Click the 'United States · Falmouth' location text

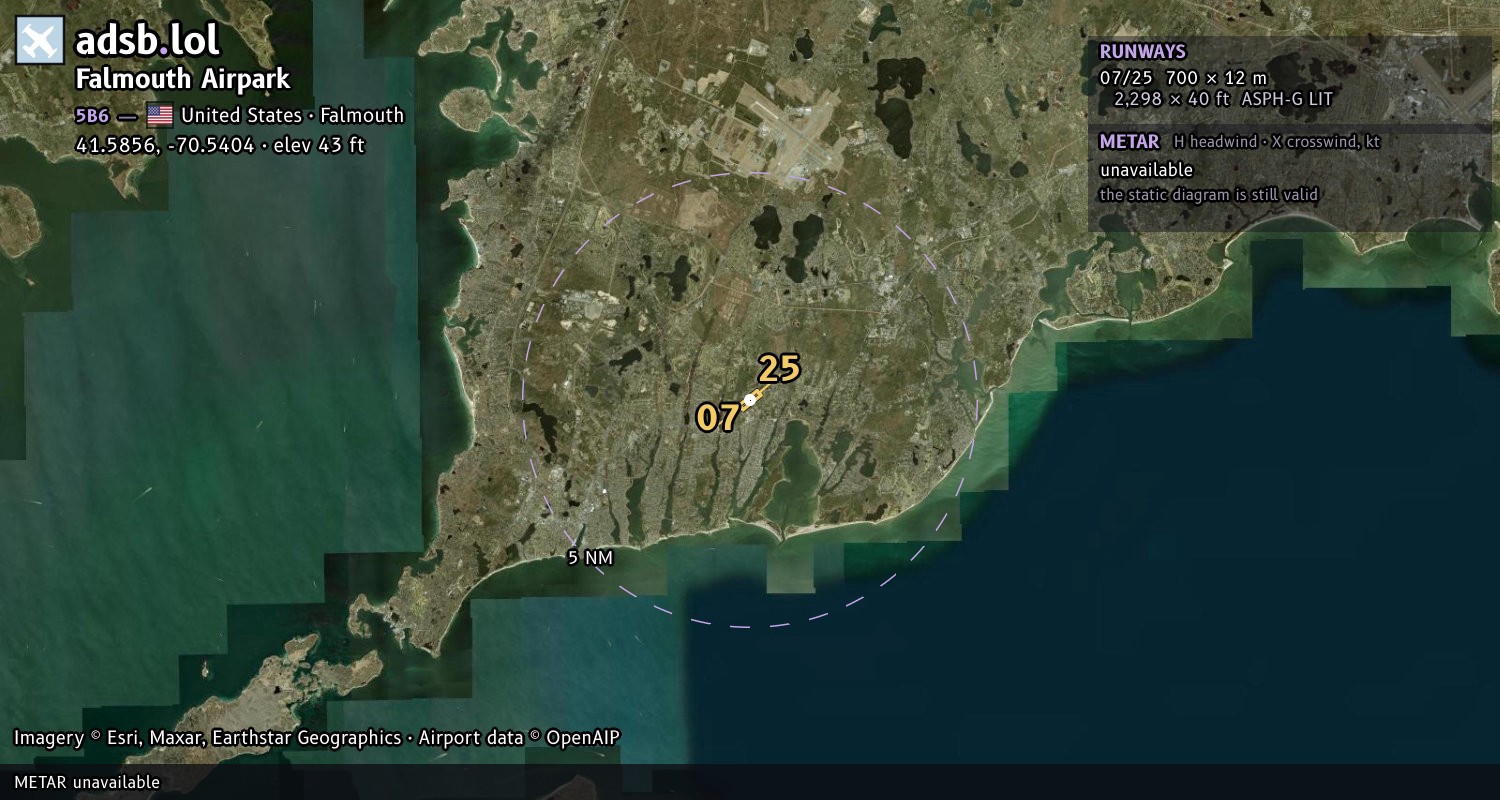pyautogui.click(x=292, y=115)
